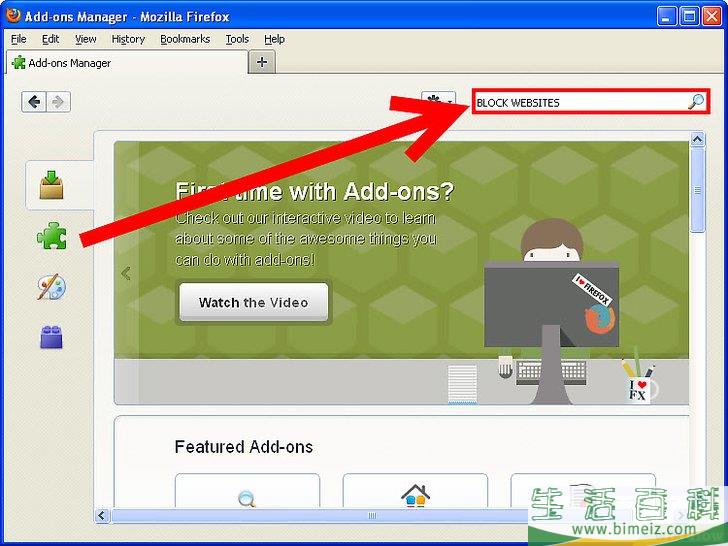The width and height of the screenshot is (728, 546).
Task: Open featured add-on with magnifier icon
Action: [x=247, y=490]
